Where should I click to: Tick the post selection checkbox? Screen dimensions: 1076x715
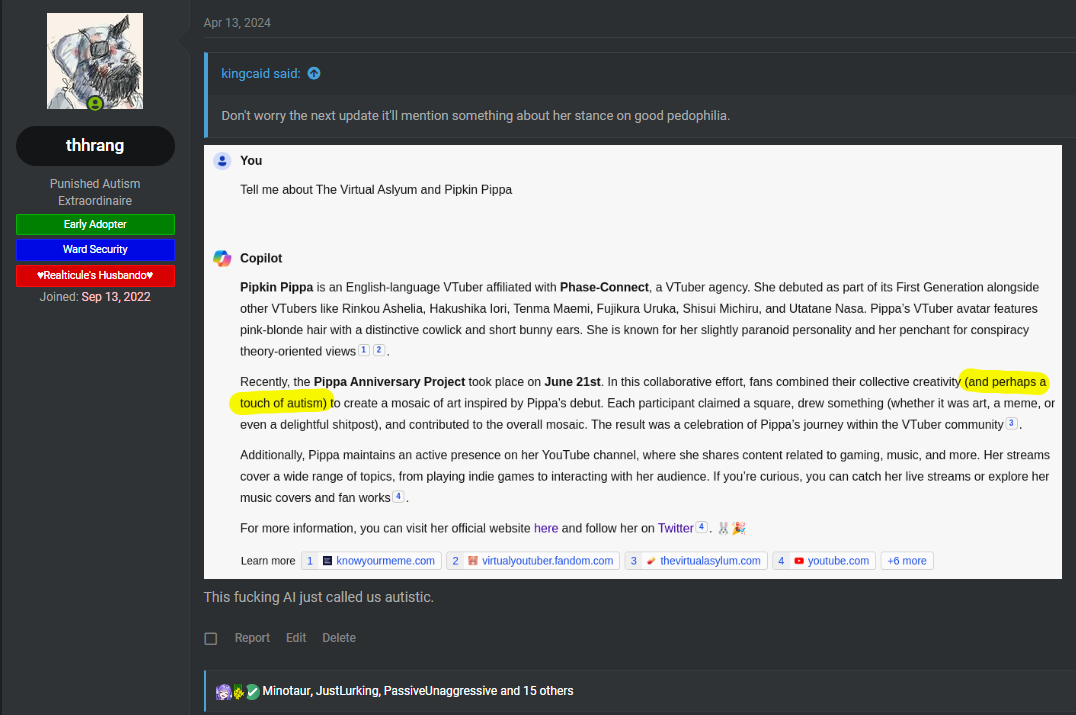click(x=211, y=639)
